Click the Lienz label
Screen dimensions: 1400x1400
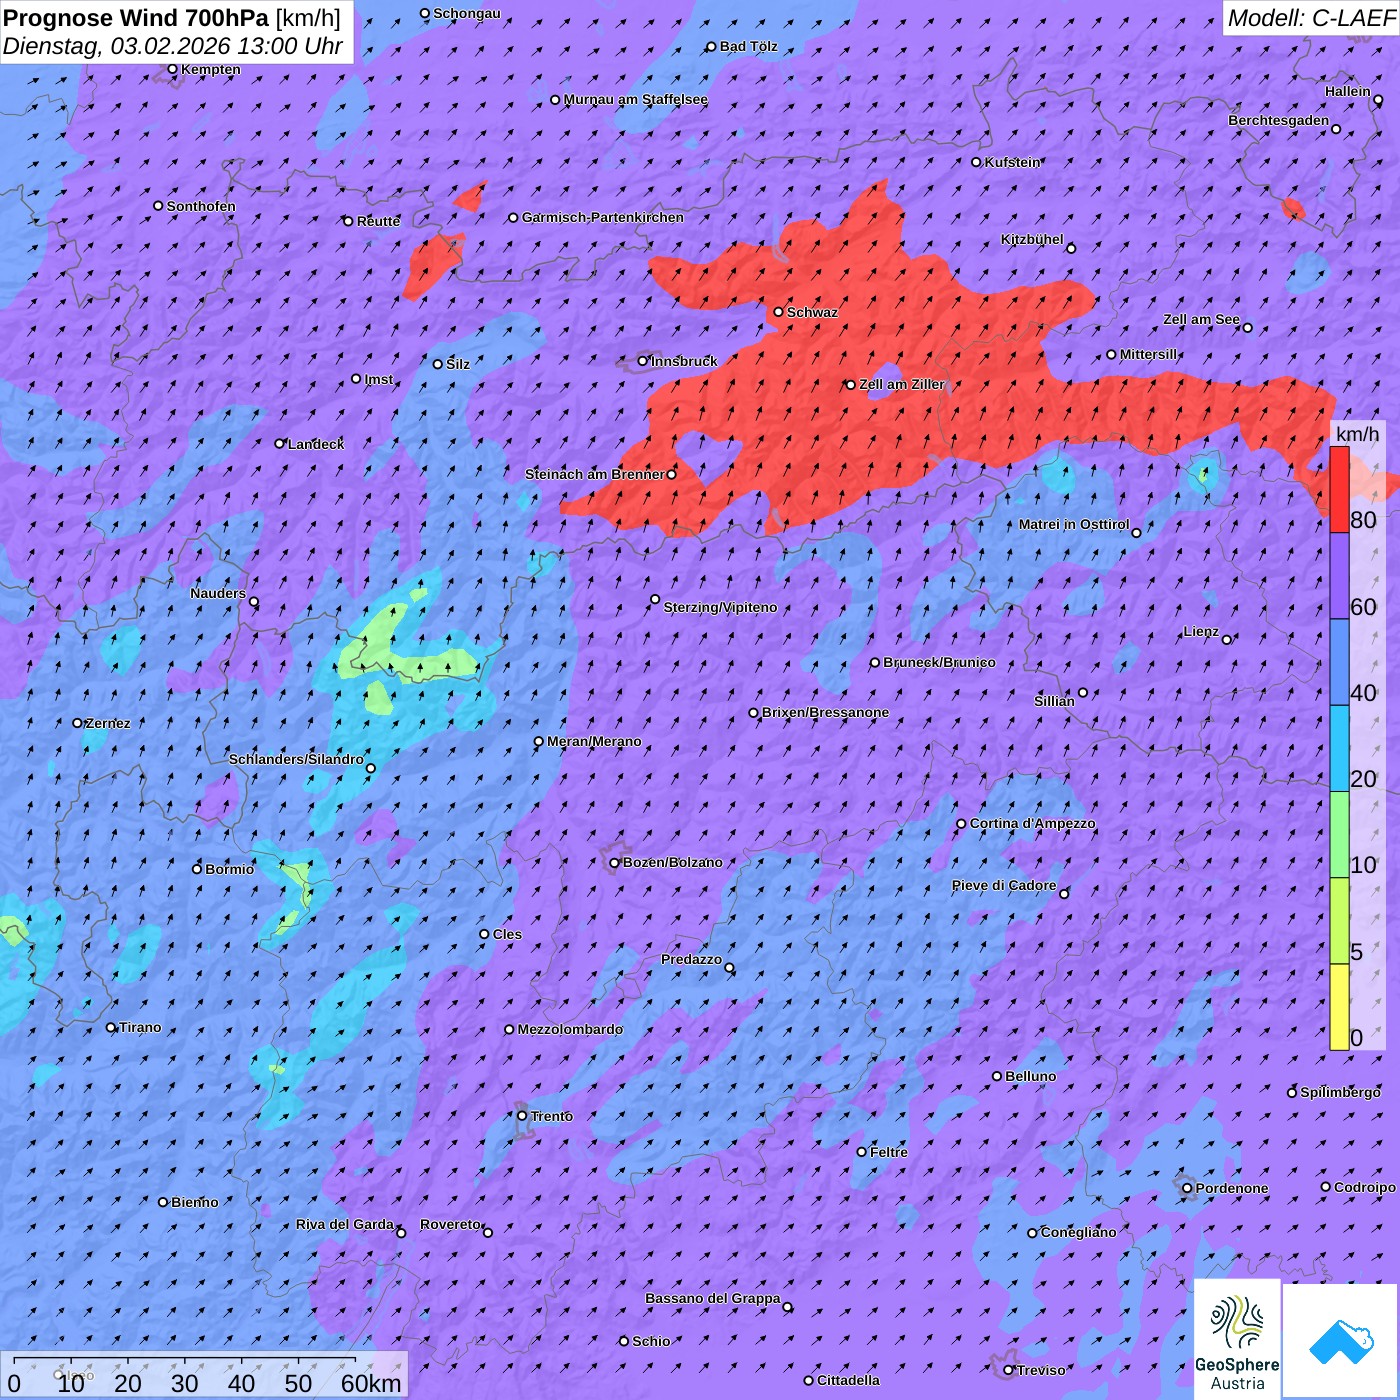pyautogui.click(x=1201, y=631)
